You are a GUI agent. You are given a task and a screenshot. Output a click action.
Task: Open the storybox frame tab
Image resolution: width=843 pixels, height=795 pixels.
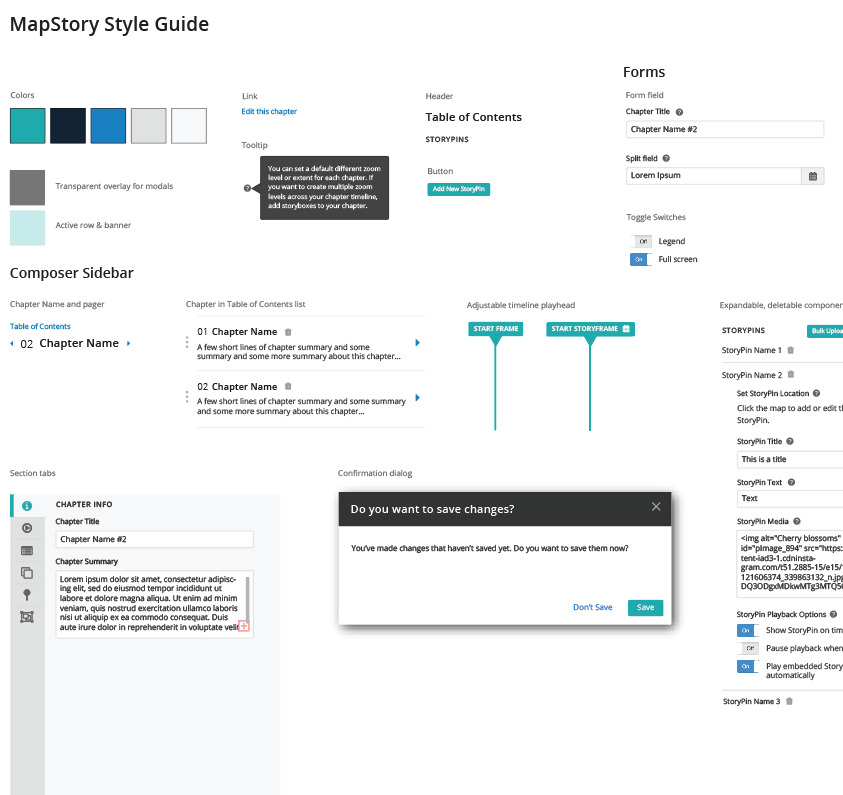pos(27,617)
